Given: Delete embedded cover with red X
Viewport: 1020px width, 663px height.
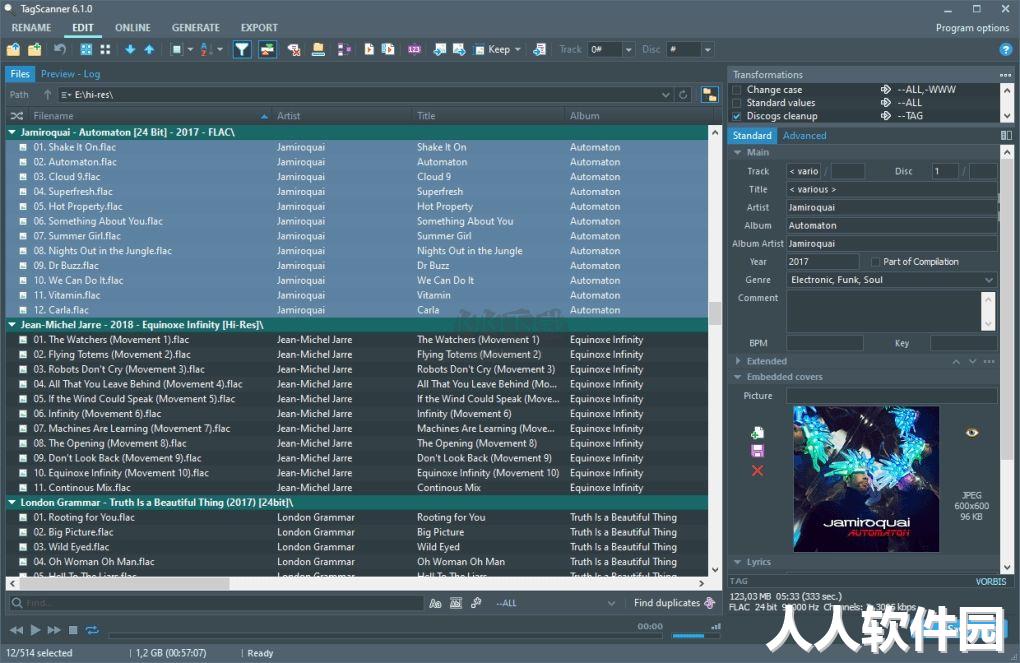Looking at the screenshot, I should click(x=757, y=470).
